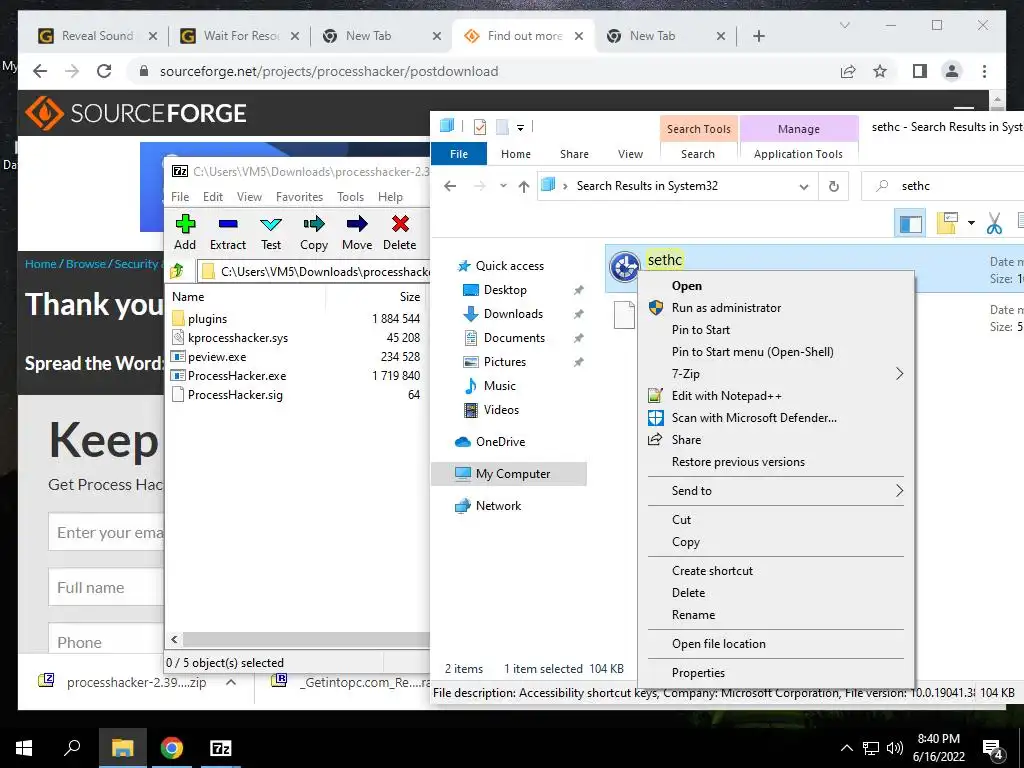Choose Edit with Notepad++
The width and height of the screenshot is (1024, 768).
726,396
